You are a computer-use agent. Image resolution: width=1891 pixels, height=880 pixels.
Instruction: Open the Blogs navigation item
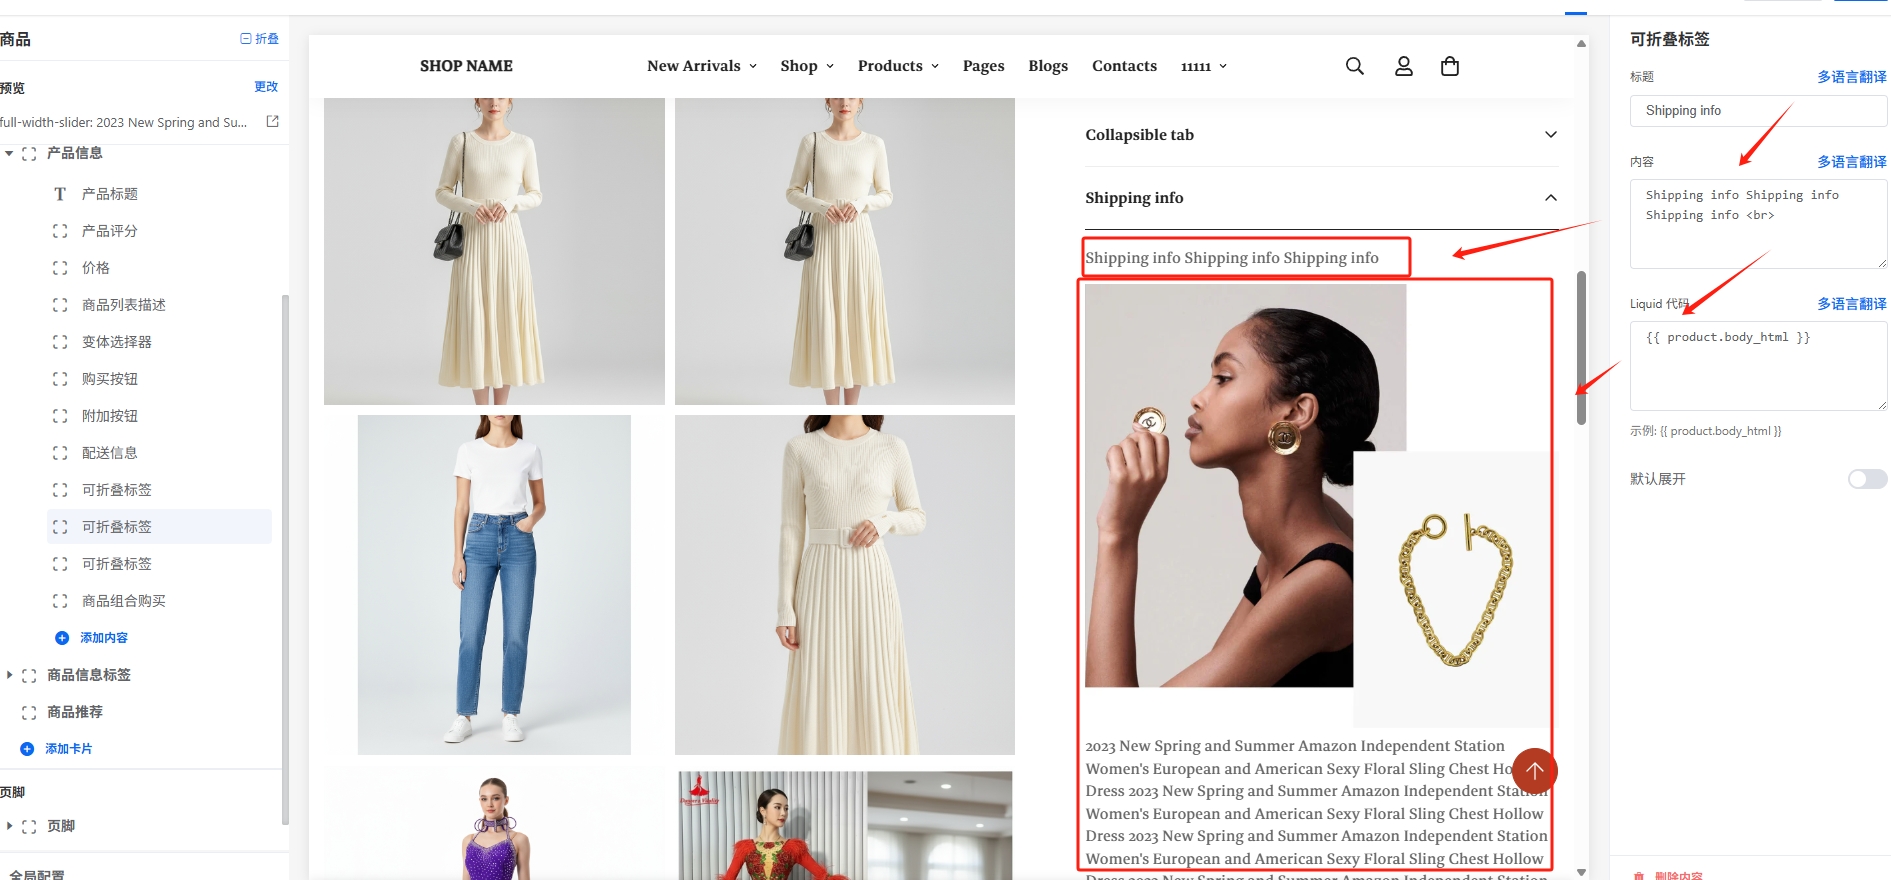[x=1047, y=66]
